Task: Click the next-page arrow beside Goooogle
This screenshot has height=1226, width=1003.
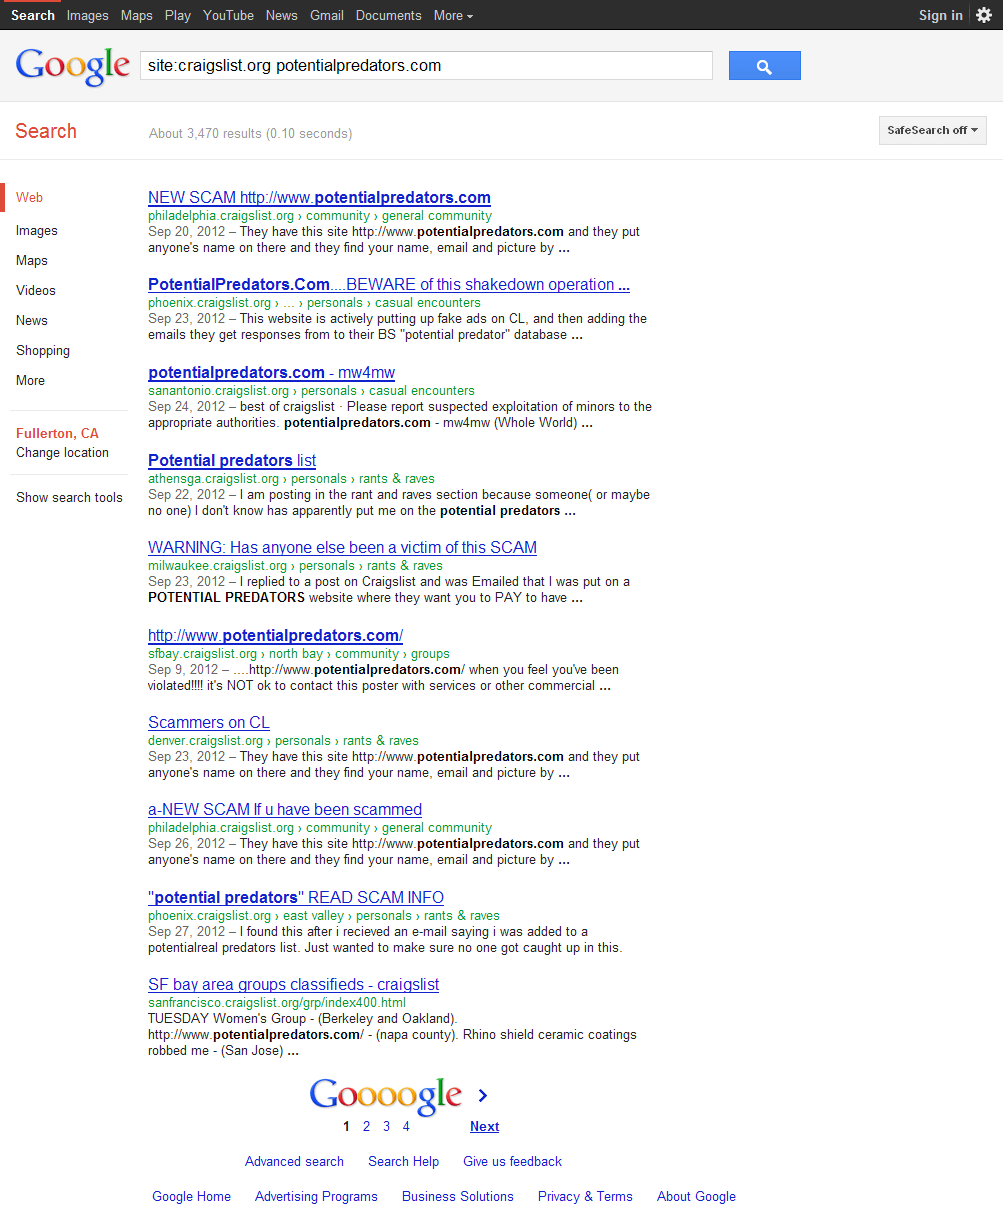Action: 483,1096
